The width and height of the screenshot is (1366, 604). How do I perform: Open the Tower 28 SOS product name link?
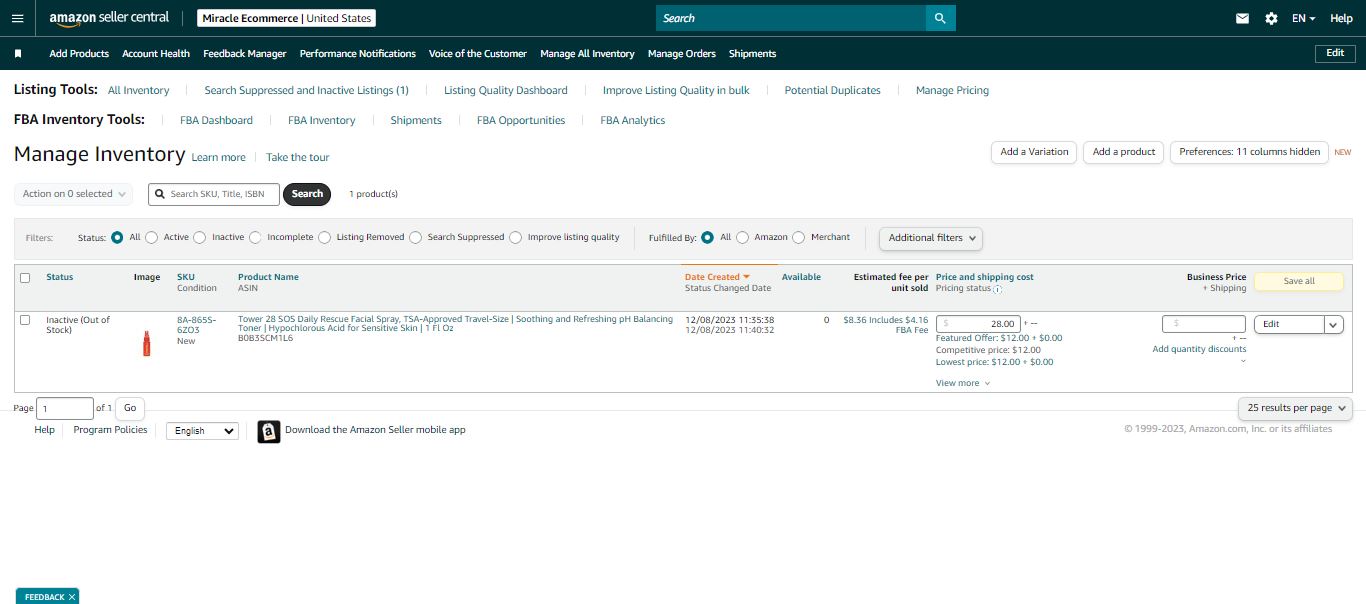tap(455, 324)
